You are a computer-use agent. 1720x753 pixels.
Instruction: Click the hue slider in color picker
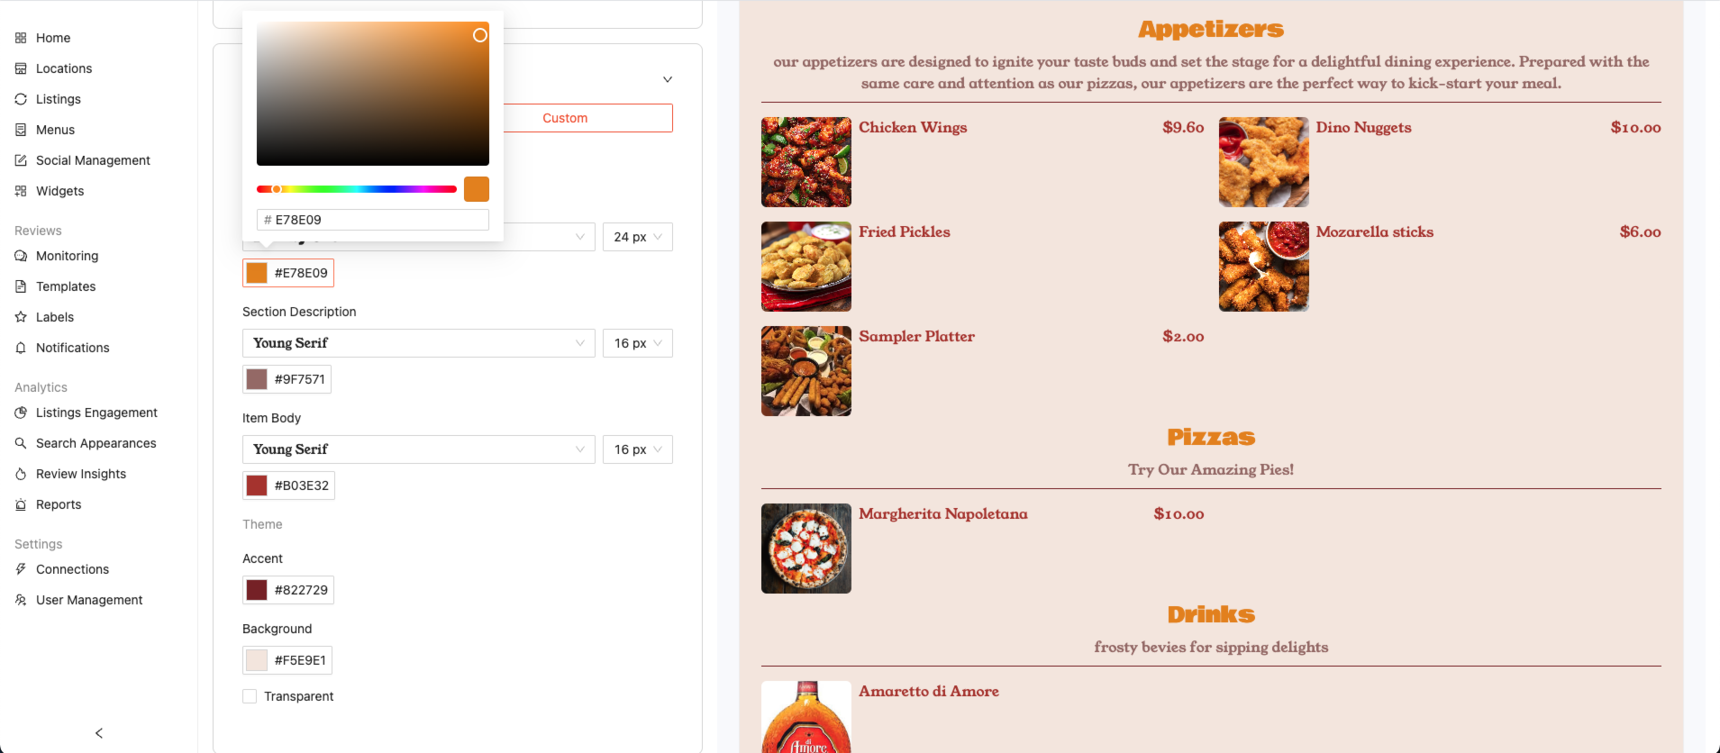tap(357, 189)
